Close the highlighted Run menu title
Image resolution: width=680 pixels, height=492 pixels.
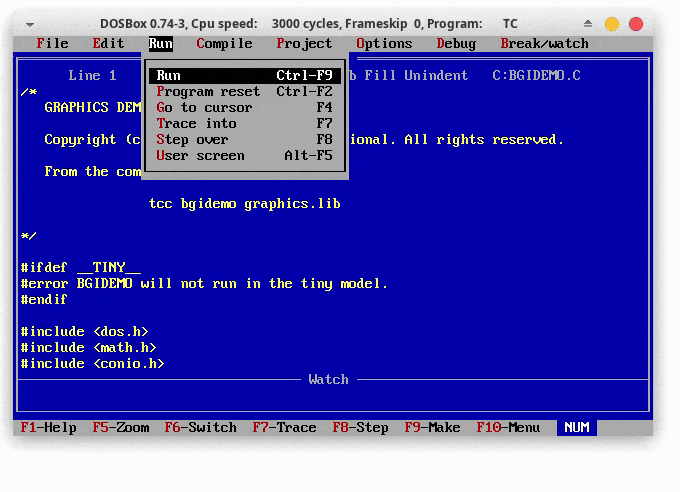pos(161,43)
